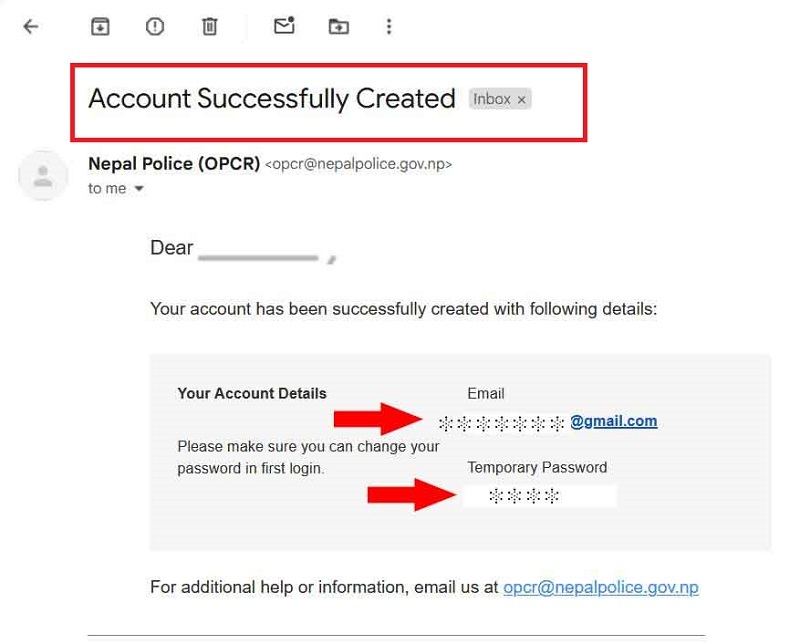Click the sender's profile avatar
Screen dimensions: 800x644
click(x=43, y=176)
